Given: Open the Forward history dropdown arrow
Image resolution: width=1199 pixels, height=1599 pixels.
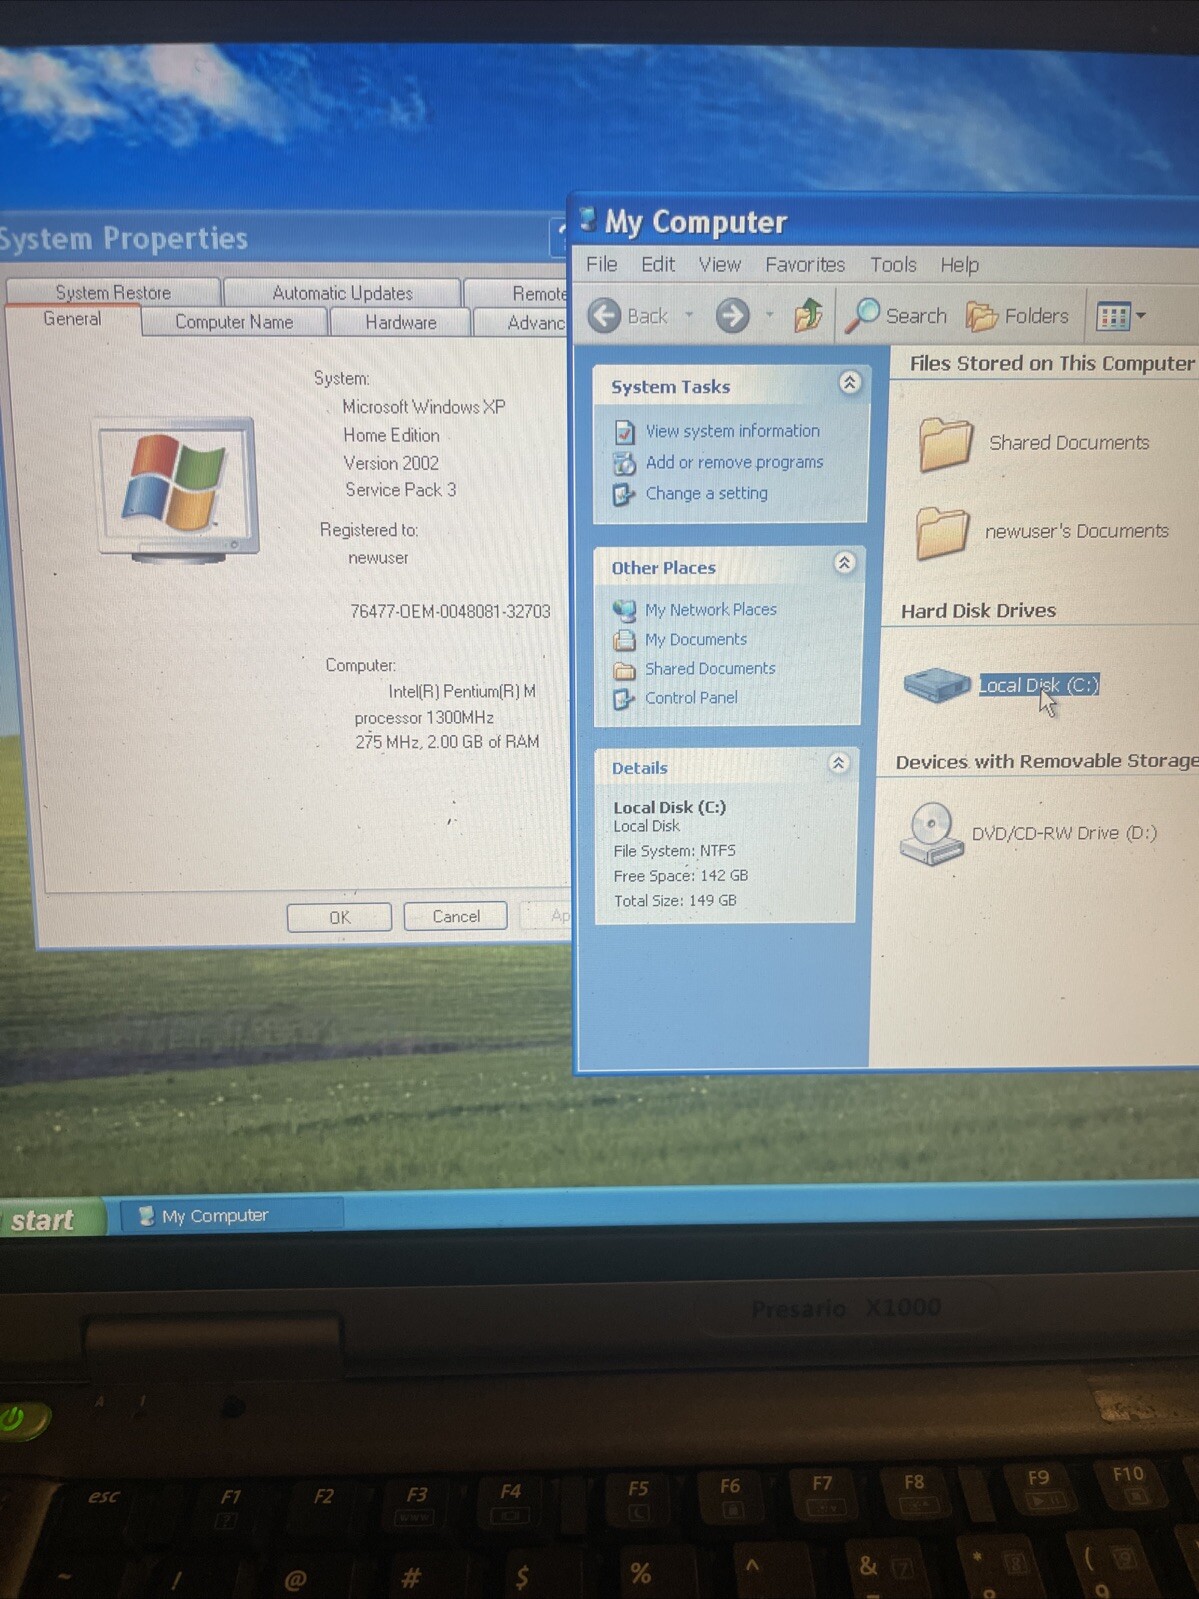Looking at the screenshot, I should coord(769,316).
